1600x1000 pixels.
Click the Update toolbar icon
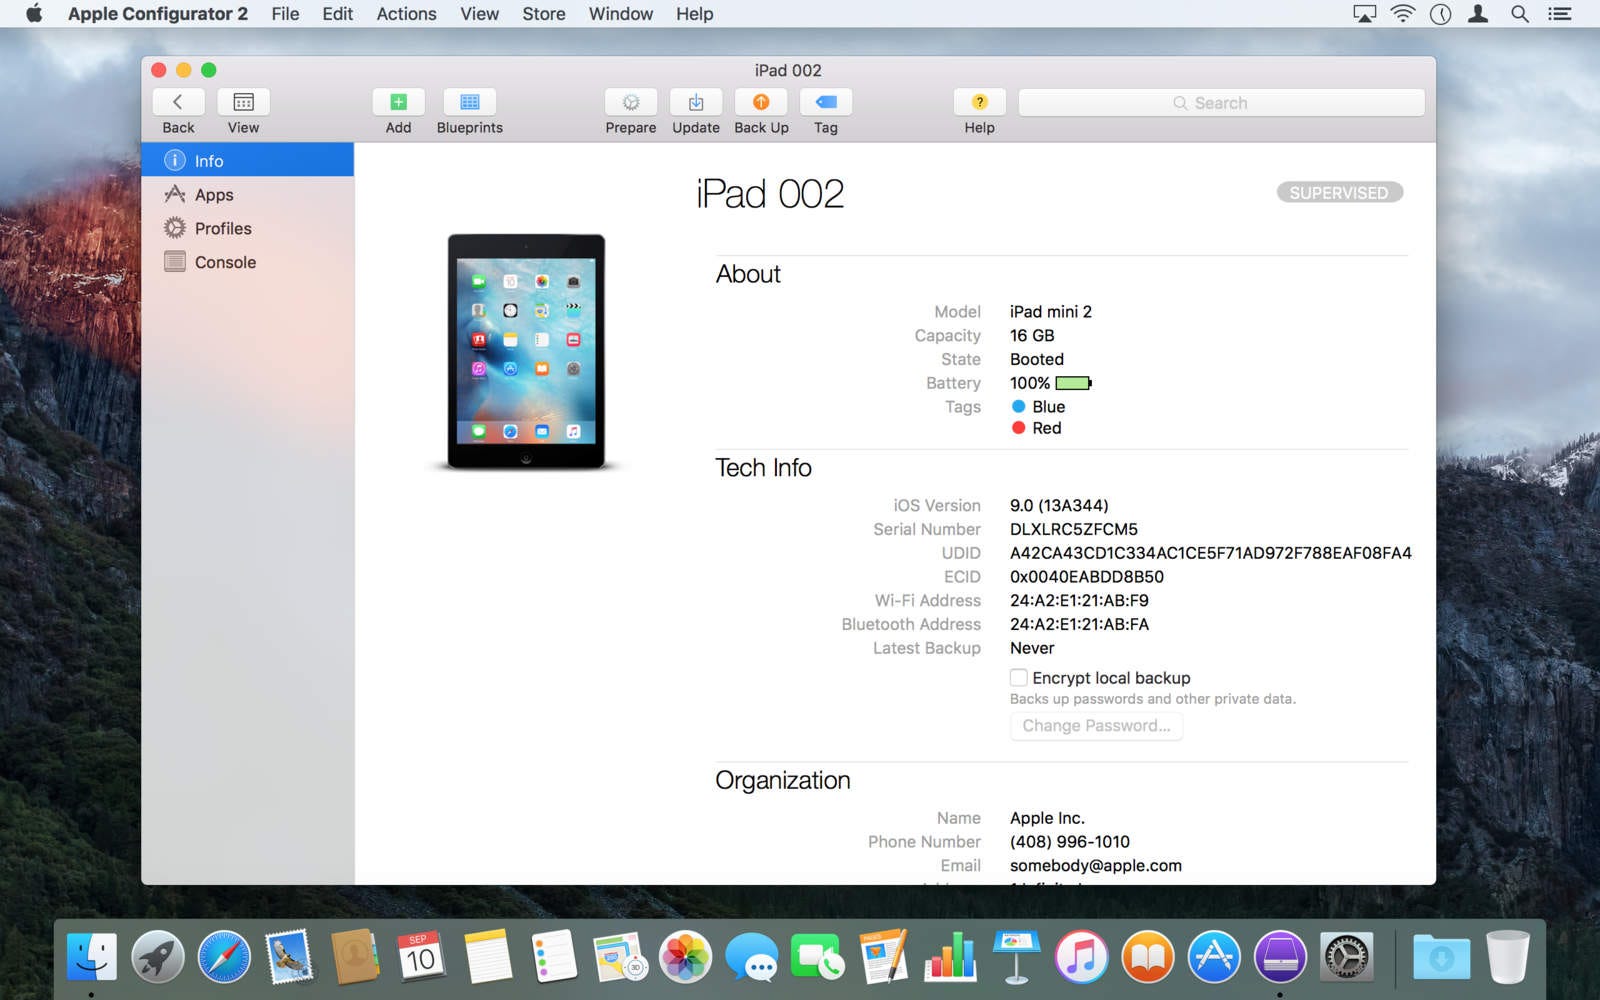[696, 102]
